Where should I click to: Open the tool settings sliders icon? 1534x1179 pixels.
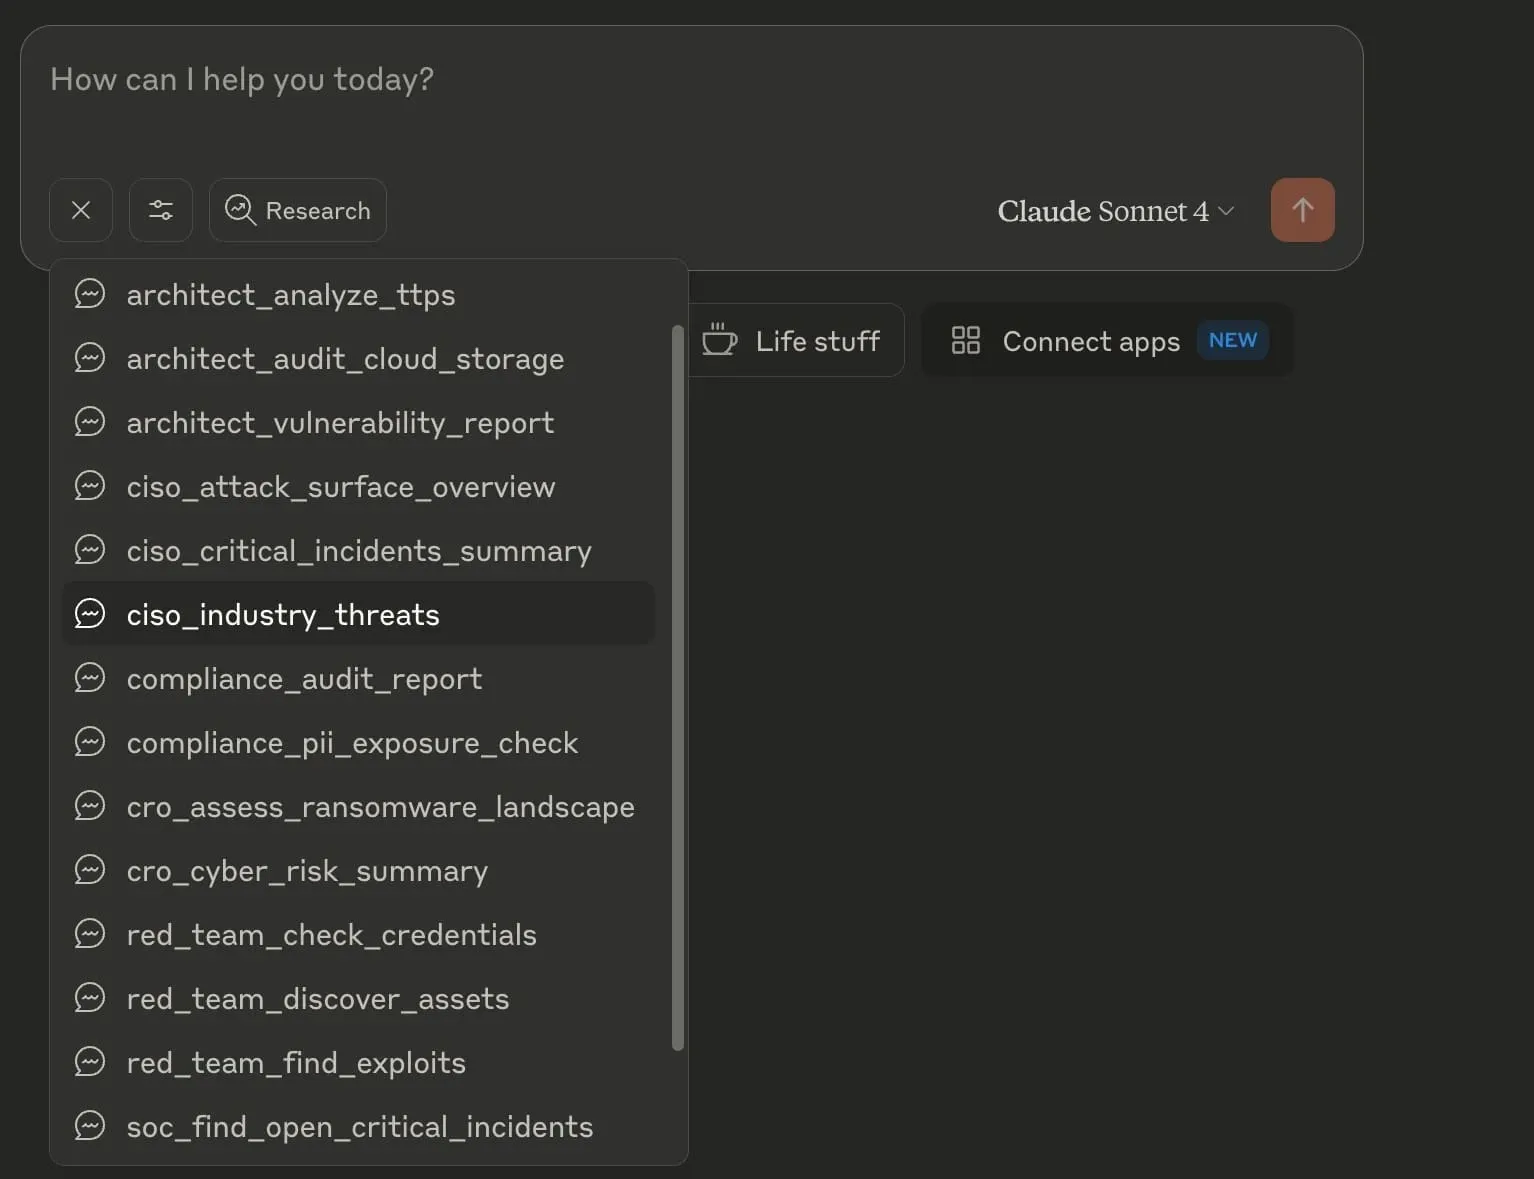pyautogui.click(x=161, y=210)
